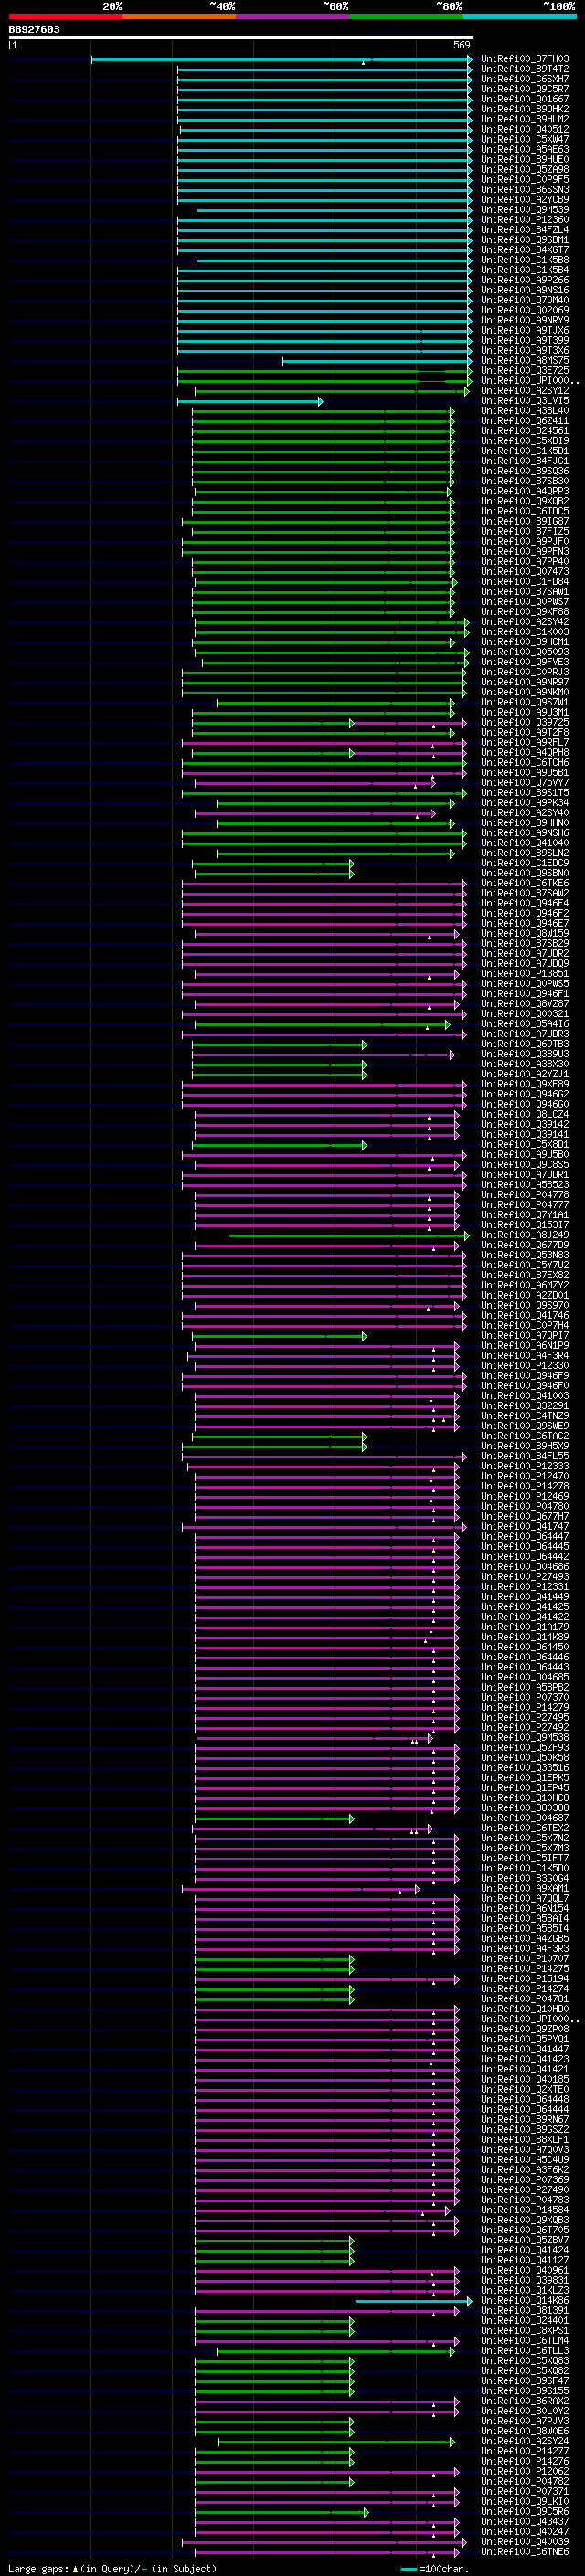Select subject label UniRef100_Q3LVI5
The width and height of the screenshot is (585, 2576).
[525, 401]
